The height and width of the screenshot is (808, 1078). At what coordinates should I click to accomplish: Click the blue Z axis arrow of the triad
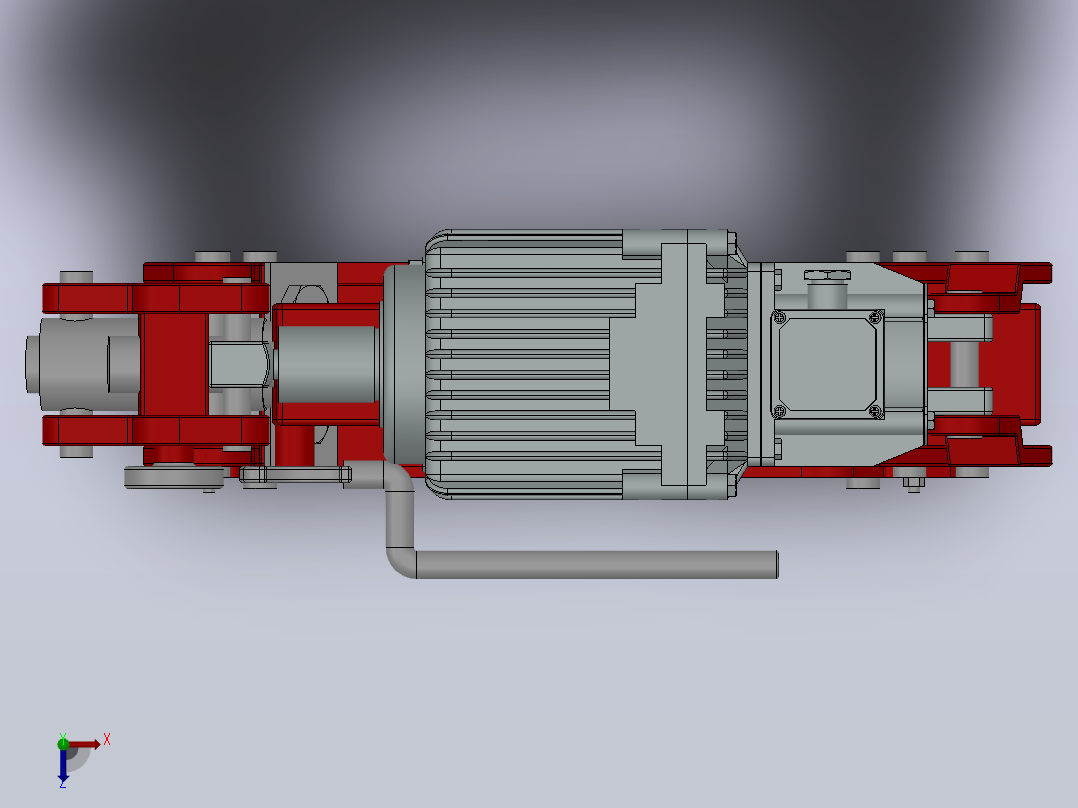pos(63,765)
